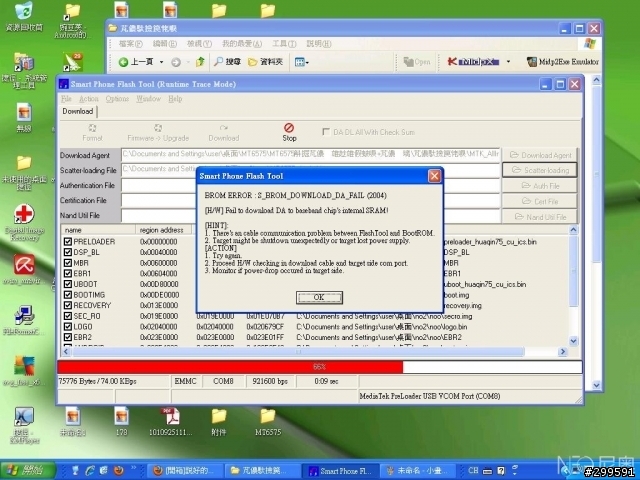Click the Format toolbar icon

92,128
